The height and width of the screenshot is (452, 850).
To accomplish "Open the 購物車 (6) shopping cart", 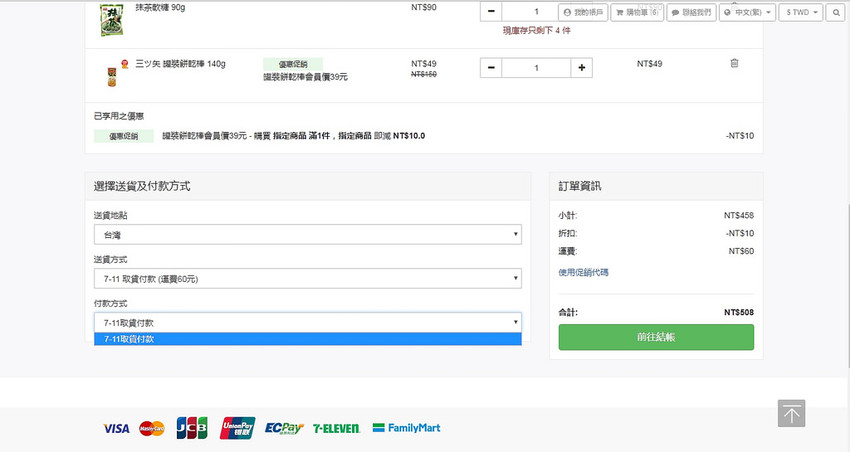I will click(637, 12).
